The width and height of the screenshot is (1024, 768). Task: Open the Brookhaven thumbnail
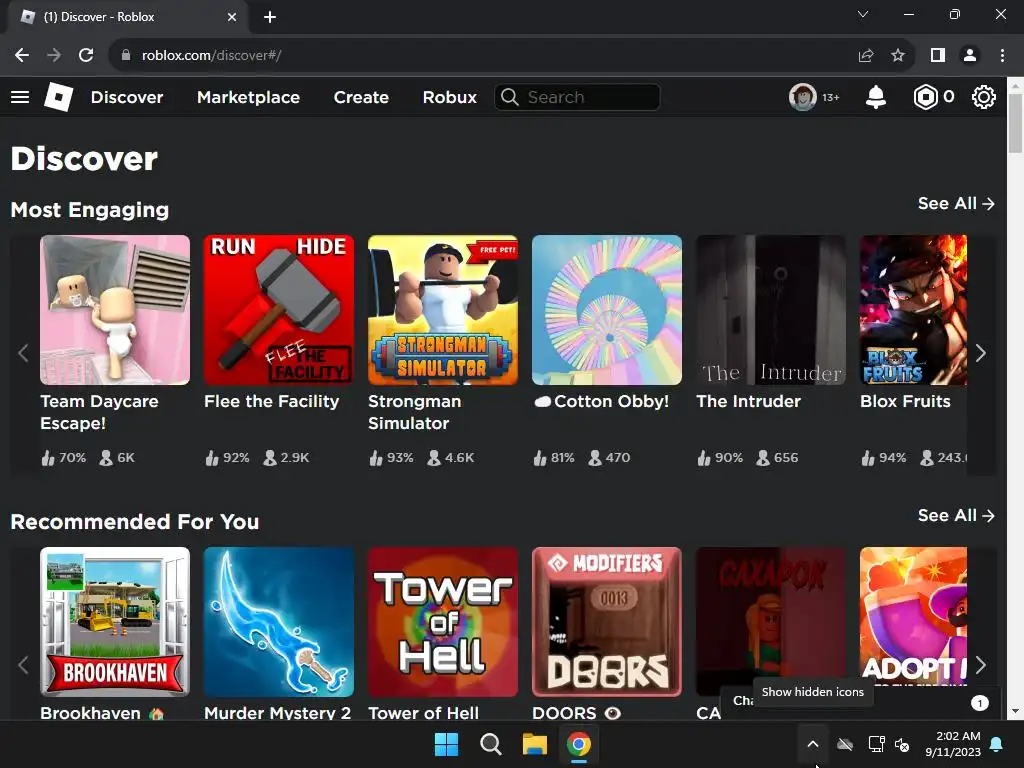(x=115, y=622)
